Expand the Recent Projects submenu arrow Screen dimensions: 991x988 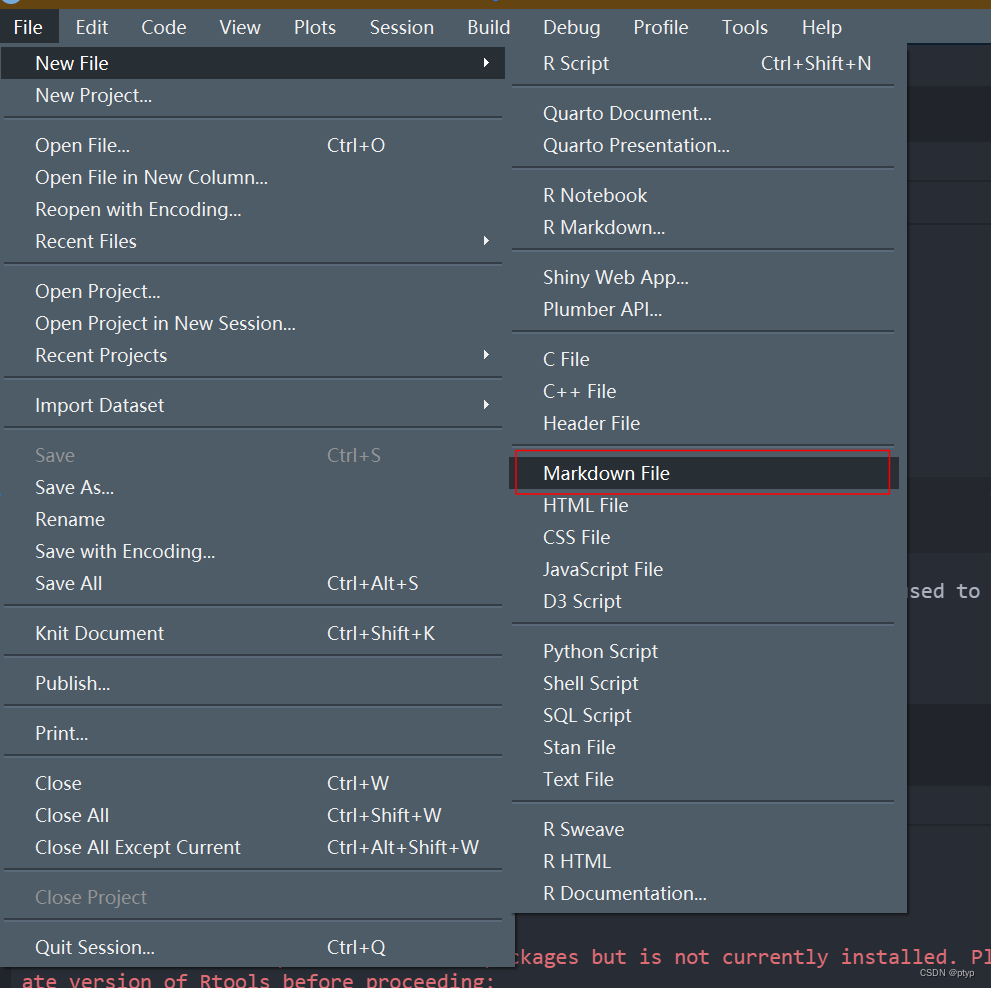(485, 355)
